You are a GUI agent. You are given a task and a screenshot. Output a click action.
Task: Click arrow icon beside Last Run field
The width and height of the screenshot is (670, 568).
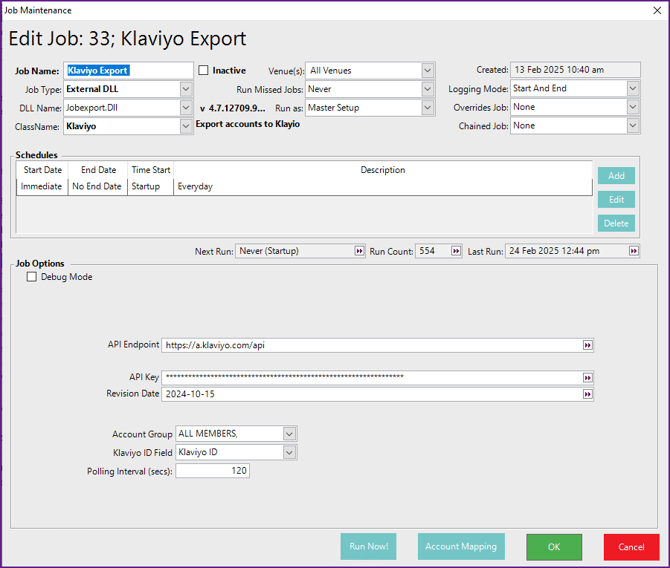click(x=633, y=251)
